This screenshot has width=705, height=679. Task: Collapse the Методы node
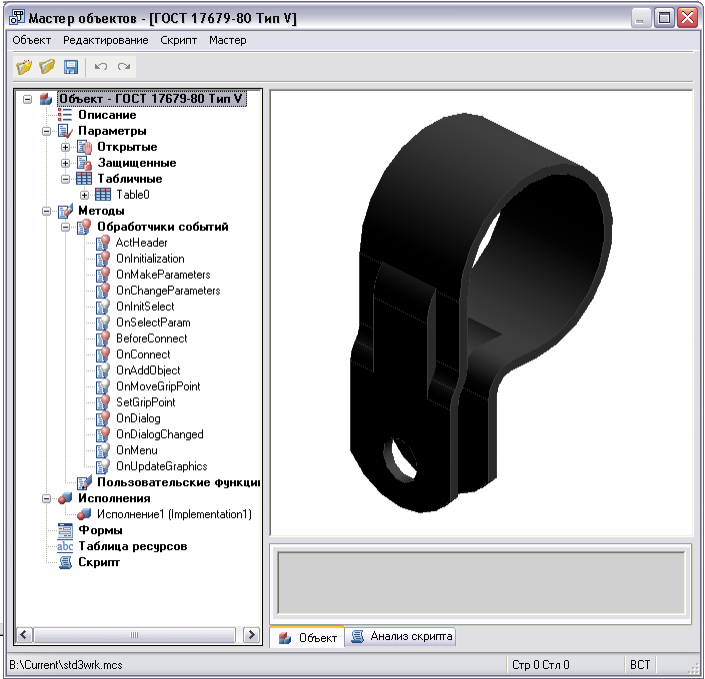click(x=46, y=211)
